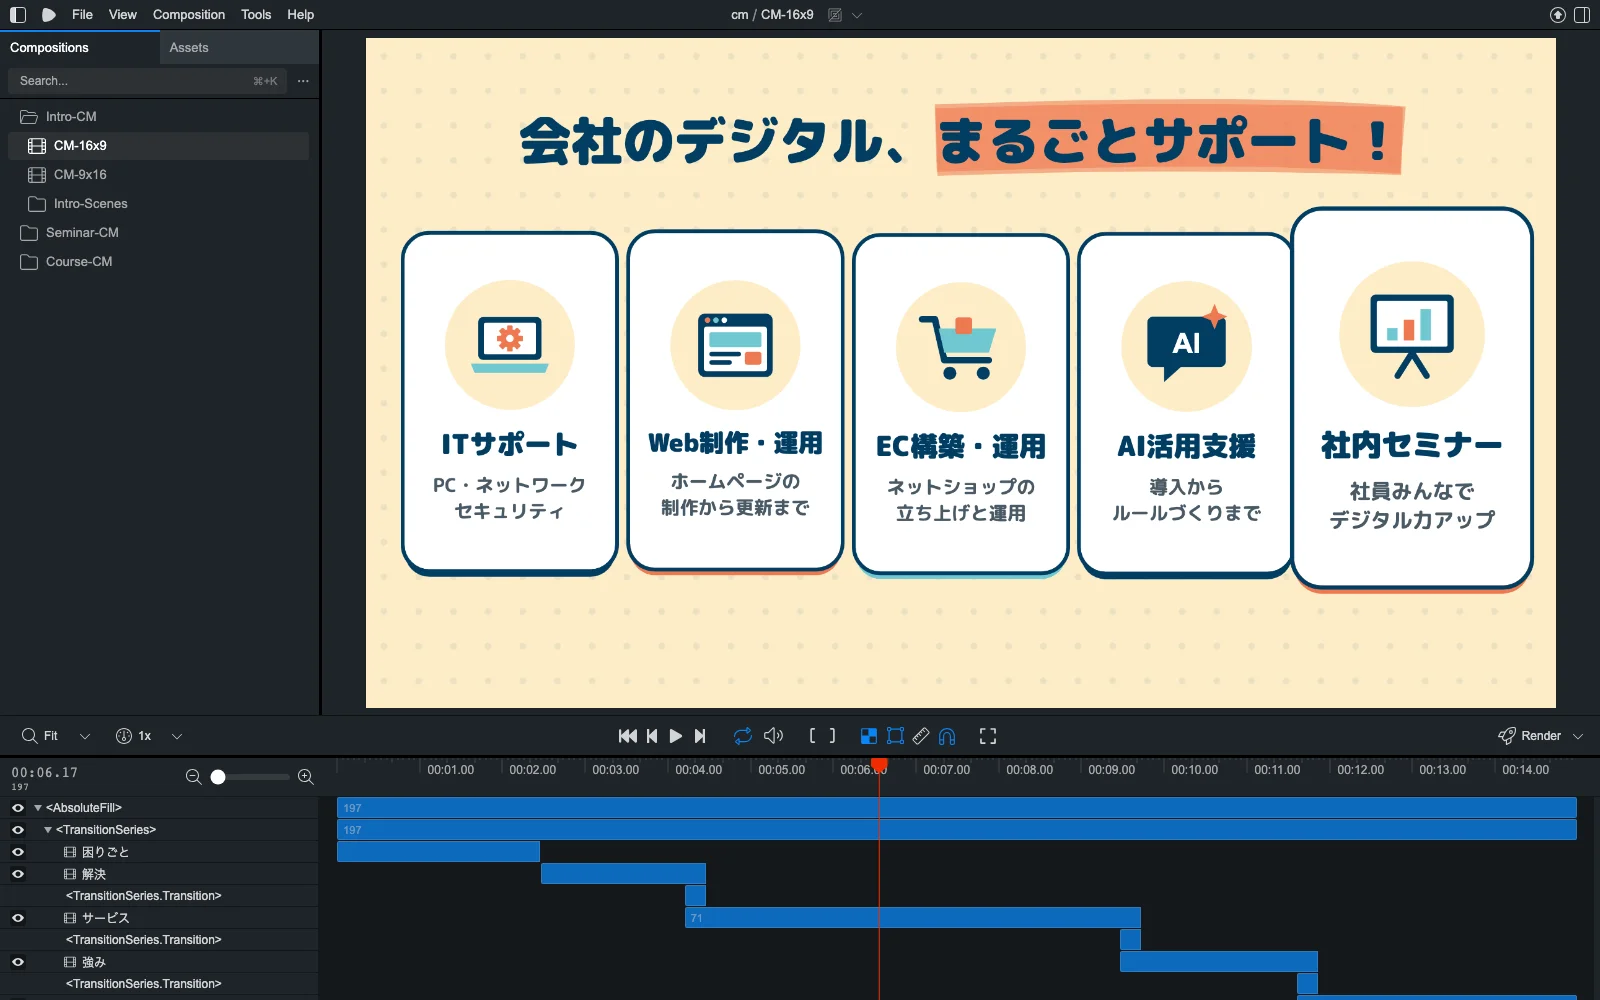Collapse the TransitionSeries timeline row
The width and height of the screenshot is (1600, 1000).
click(48, 830)
